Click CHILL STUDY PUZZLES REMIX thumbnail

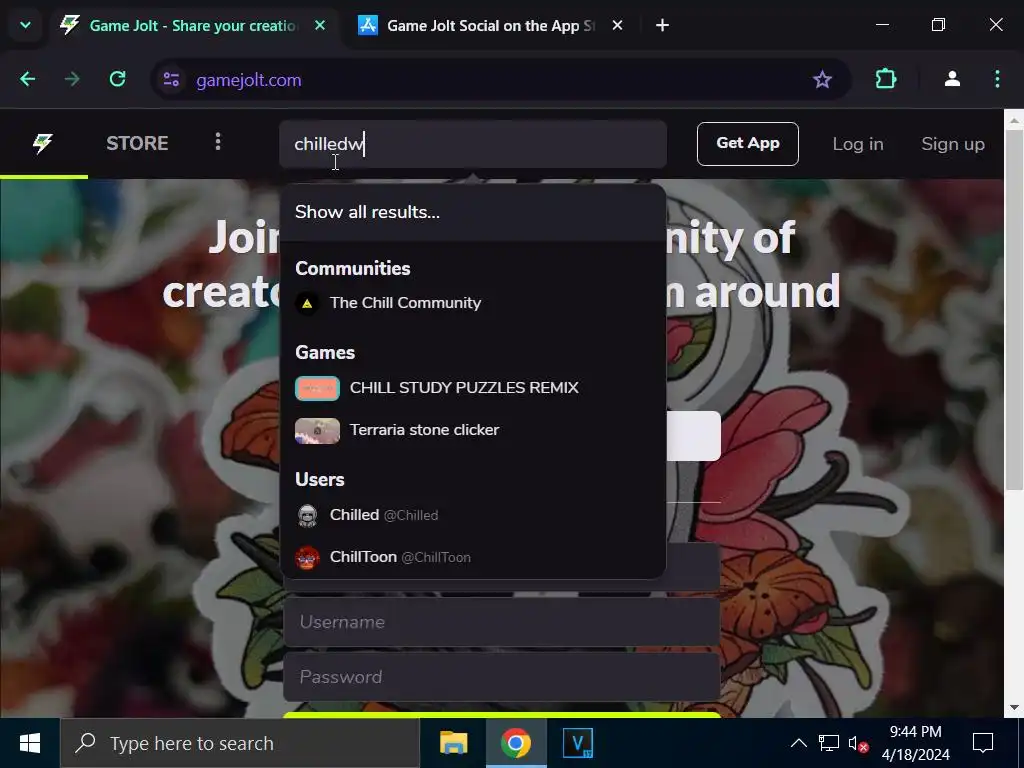tap(317, 389)
